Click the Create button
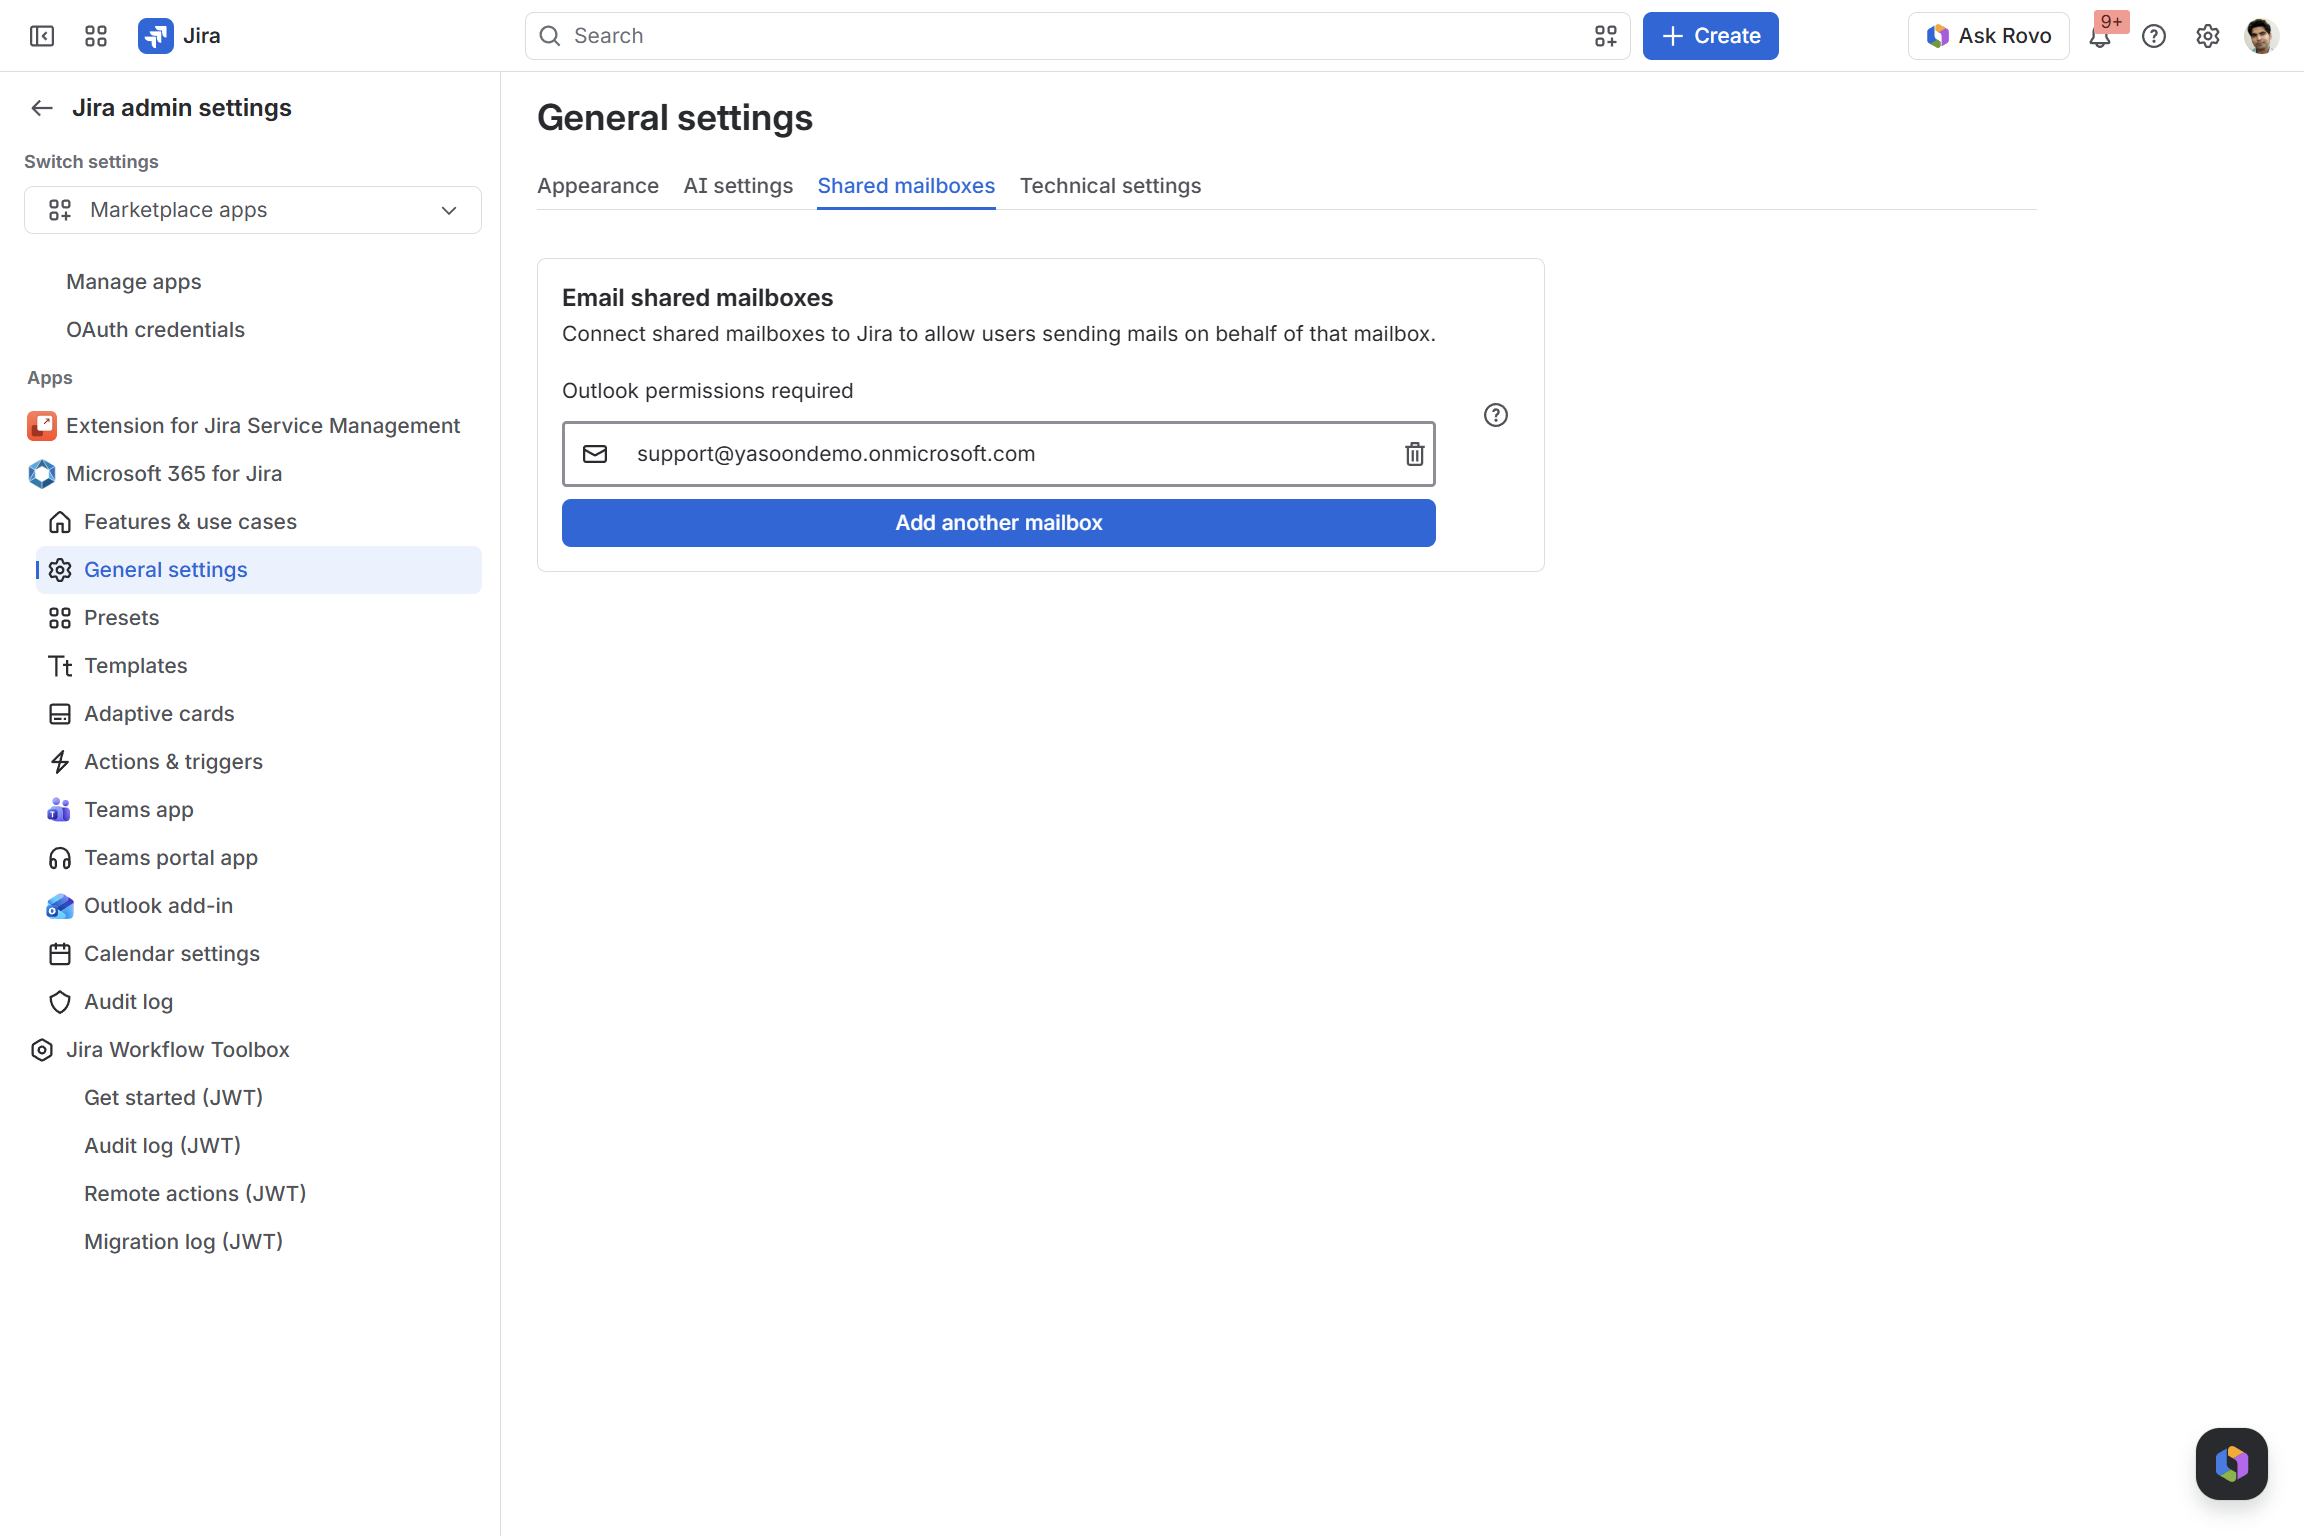 click(1711, 36)
